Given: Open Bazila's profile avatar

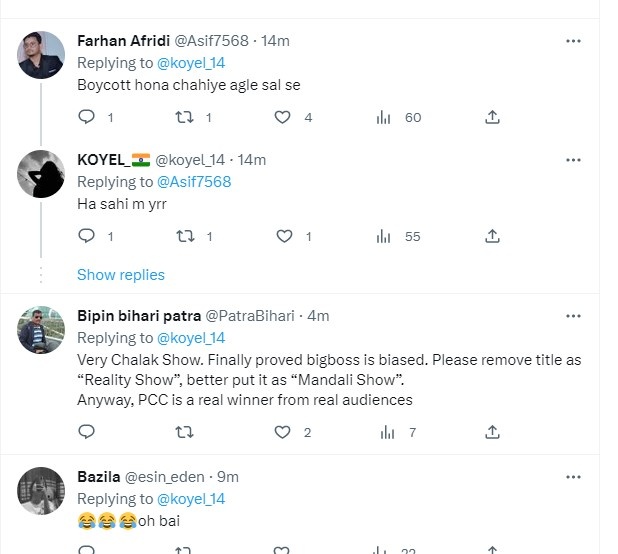Looking at the screenshot, I should tap(42, 489).
